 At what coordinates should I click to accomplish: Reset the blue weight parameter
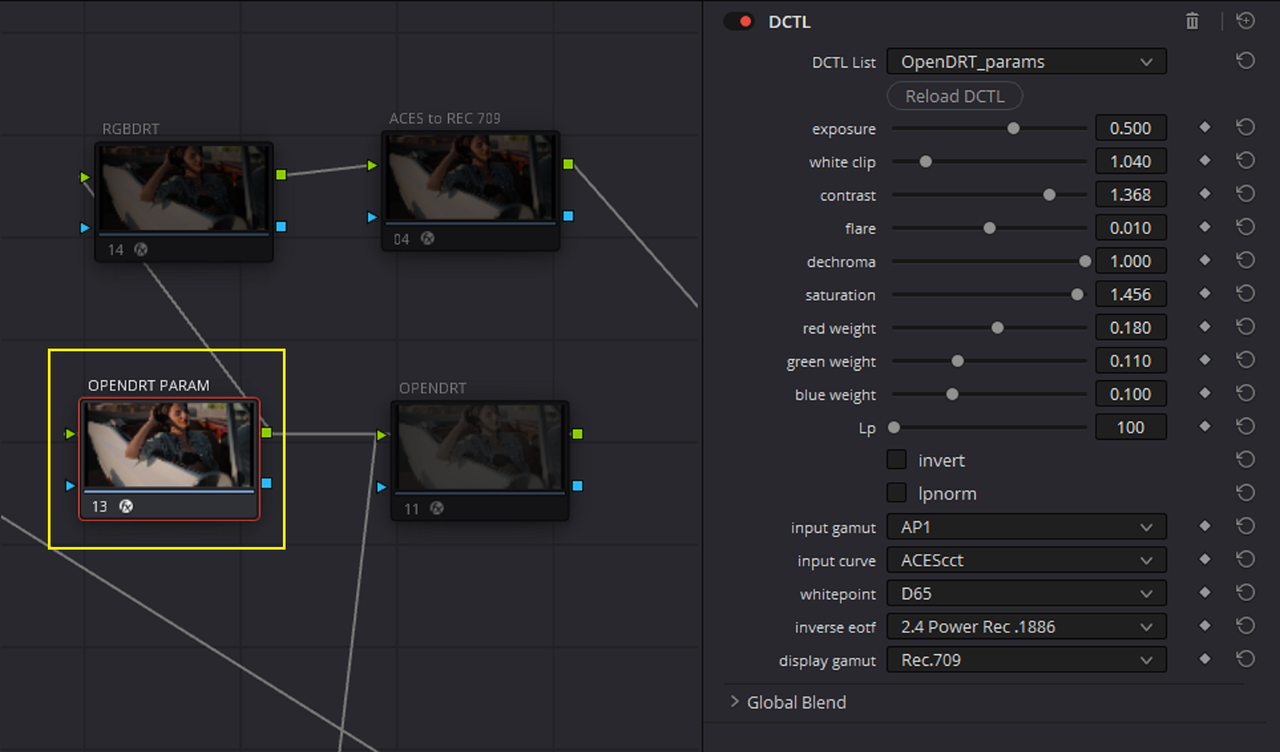(x=1245, y=393)
